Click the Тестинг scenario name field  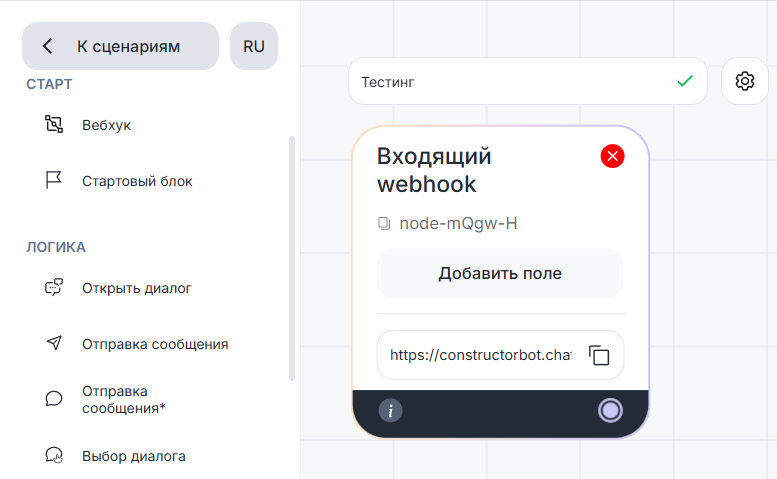point(510,82)
